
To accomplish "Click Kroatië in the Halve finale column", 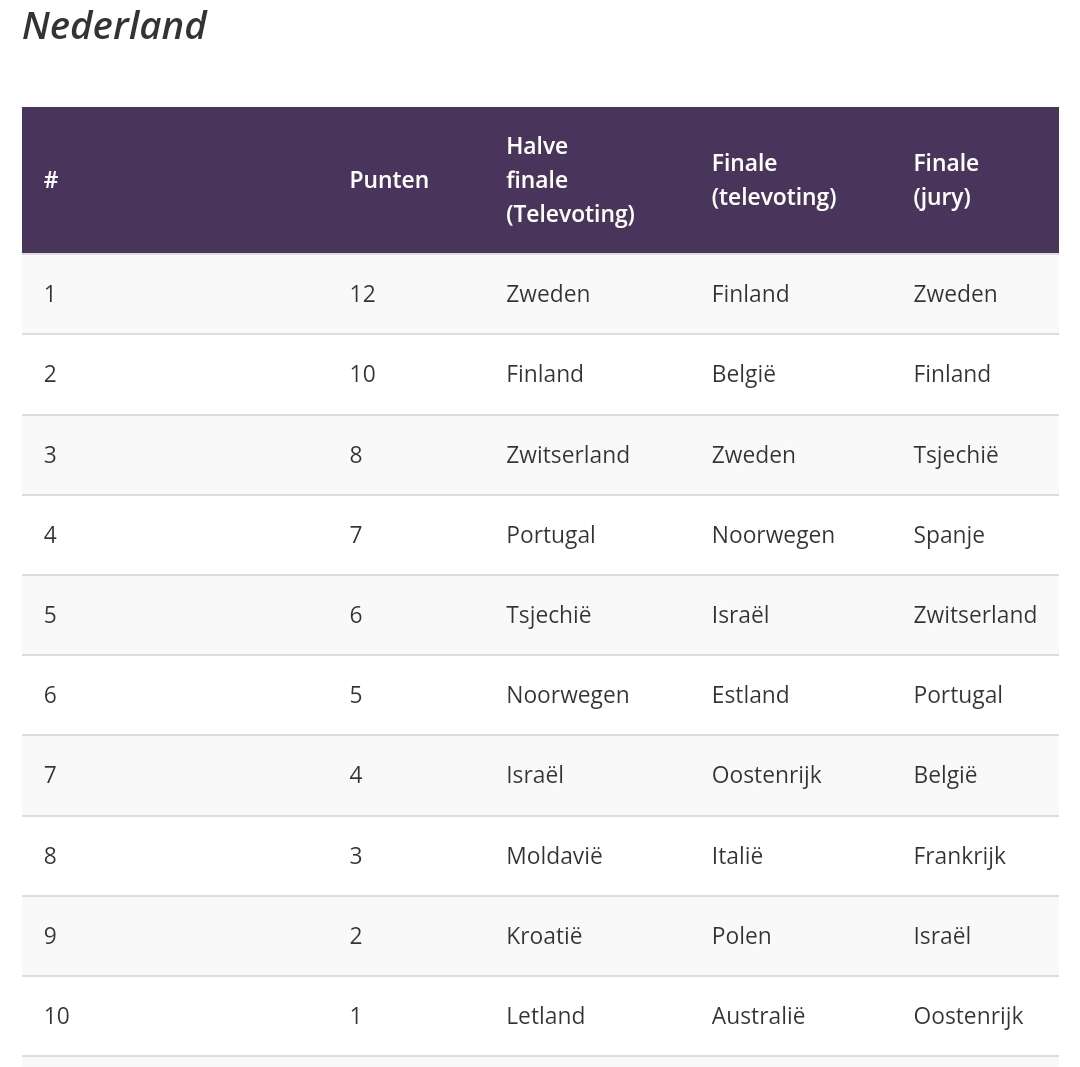I will point(543,935).
